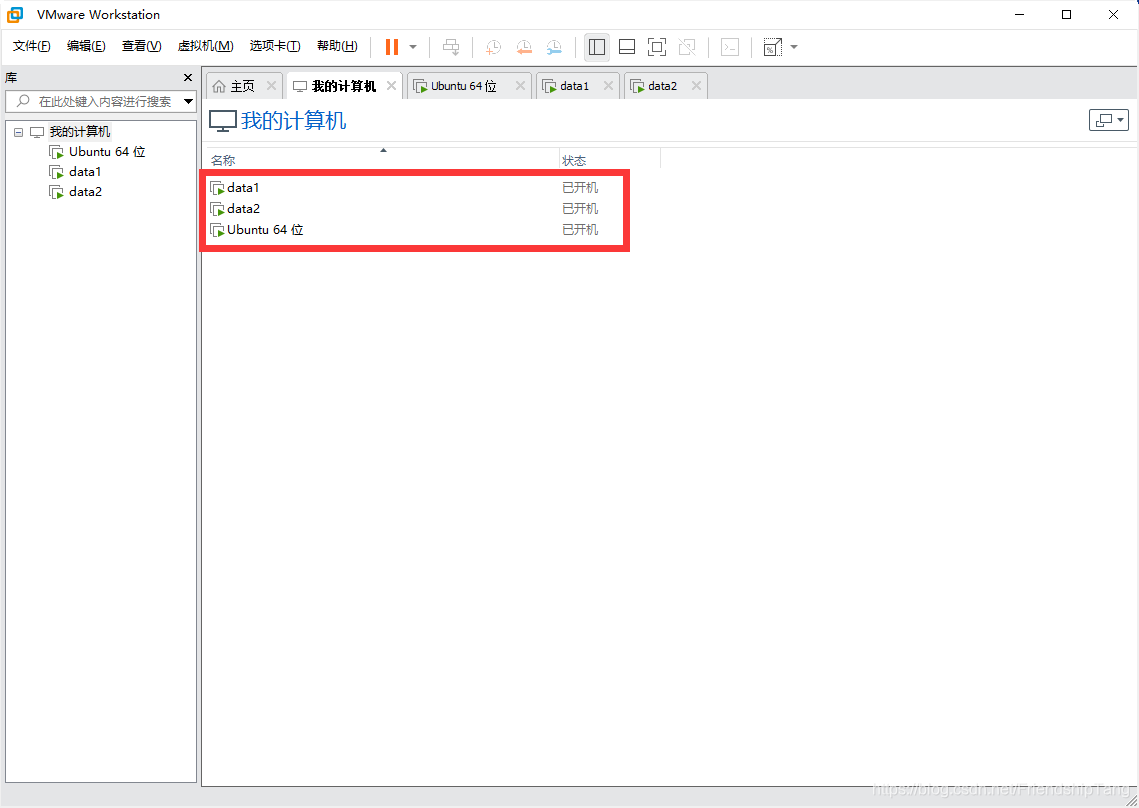Click the 我的计算机 monitor icon in heading
This screenshot has height=808, width=1139.
pos(223,121)
